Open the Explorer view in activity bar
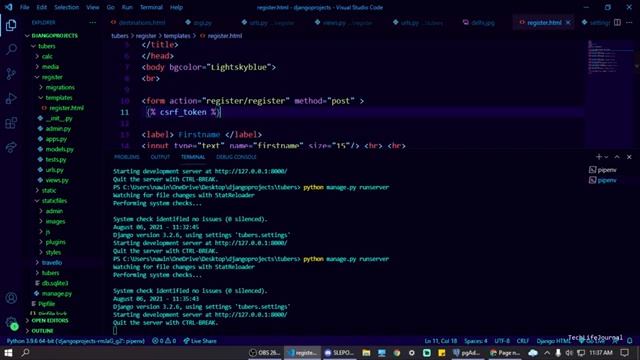Image resolution: width=640 pixels, height=360 pixels. [11, 25]
